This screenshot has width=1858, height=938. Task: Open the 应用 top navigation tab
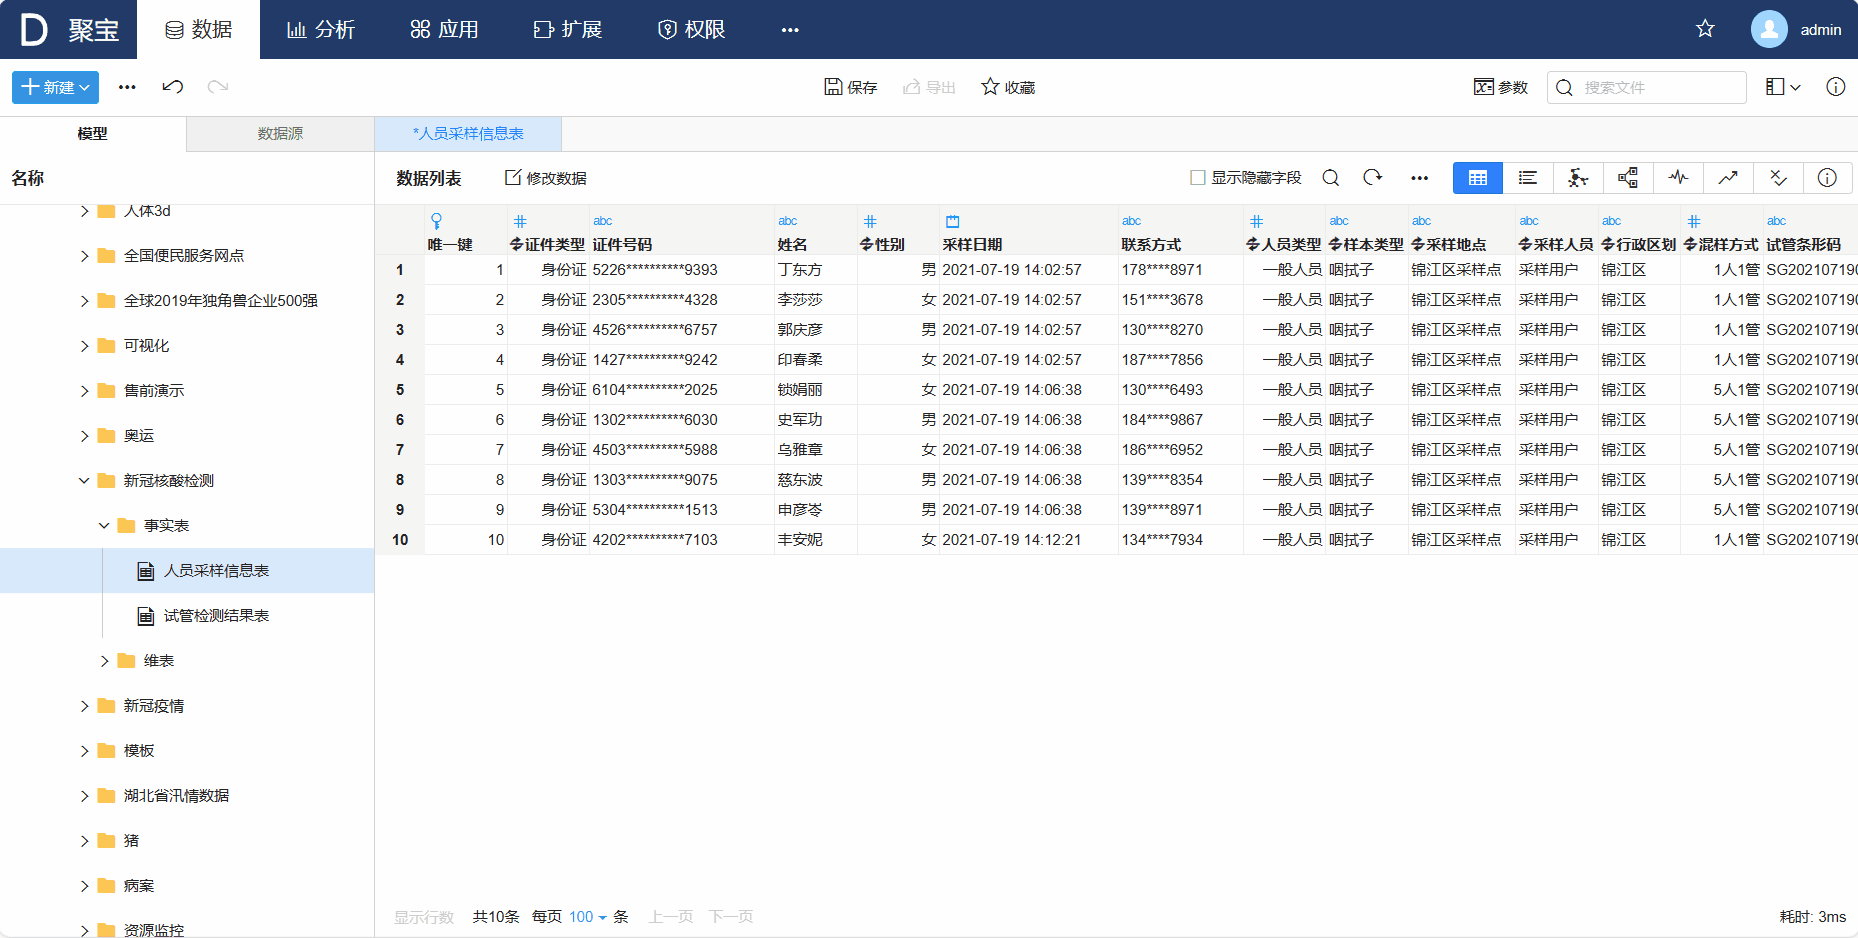click(444, 30)
